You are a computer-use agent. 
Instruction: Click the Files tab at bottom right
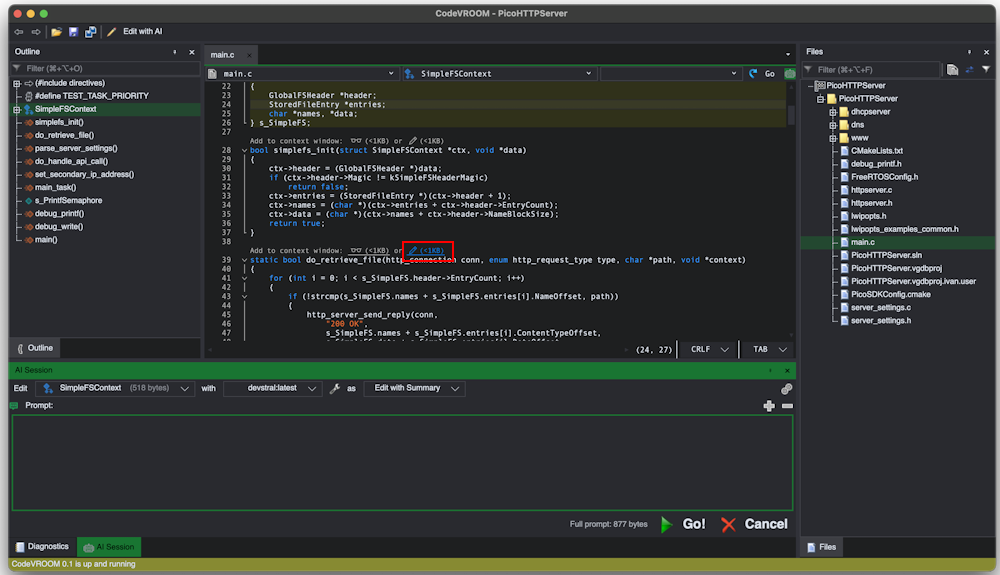tap(821, 547)
